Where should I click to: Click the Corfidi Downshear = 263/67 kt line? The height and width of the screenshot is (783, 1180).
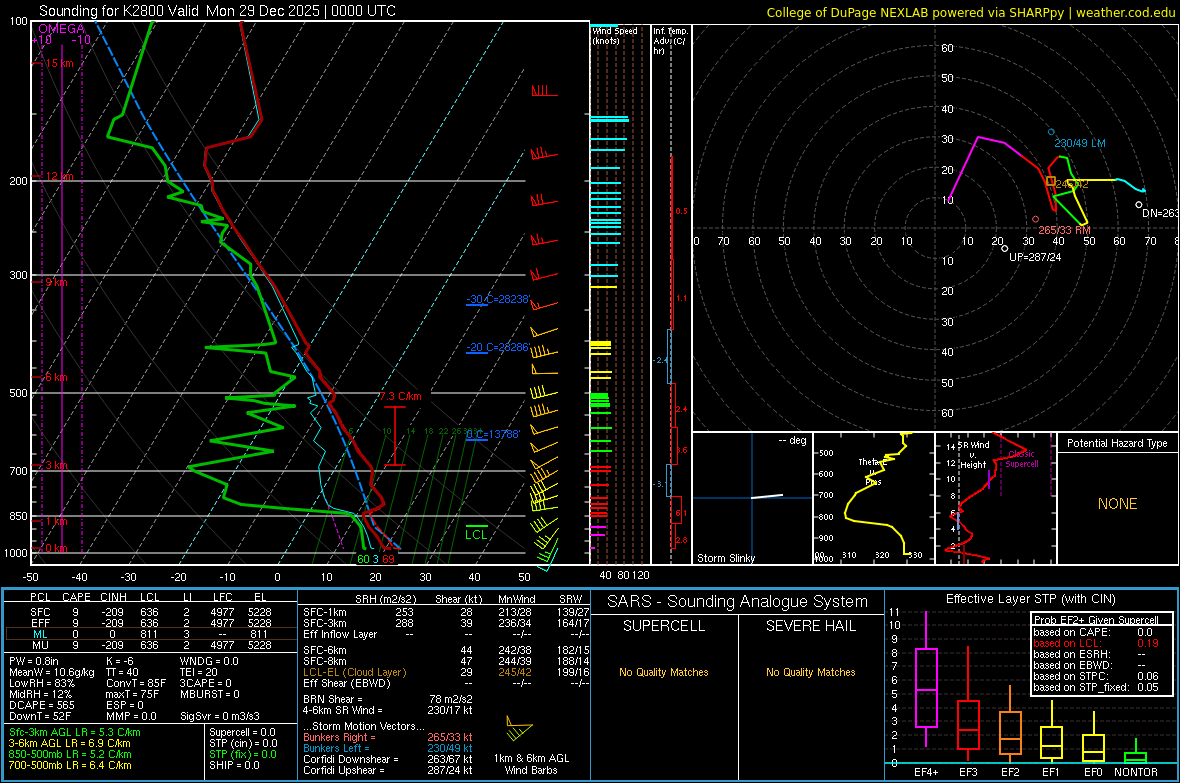pyautogui.click(x=388, y=759)
